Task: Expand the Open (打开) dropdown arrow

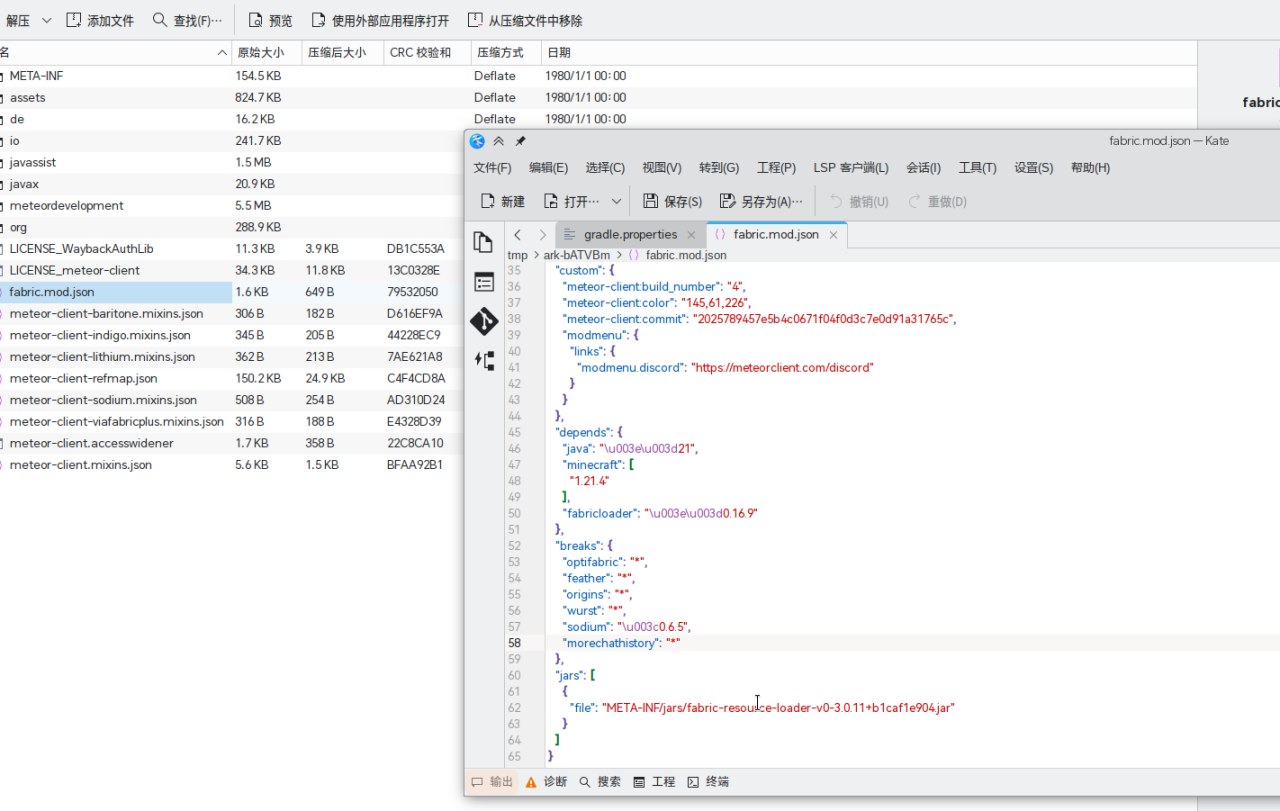Action: 616,201
